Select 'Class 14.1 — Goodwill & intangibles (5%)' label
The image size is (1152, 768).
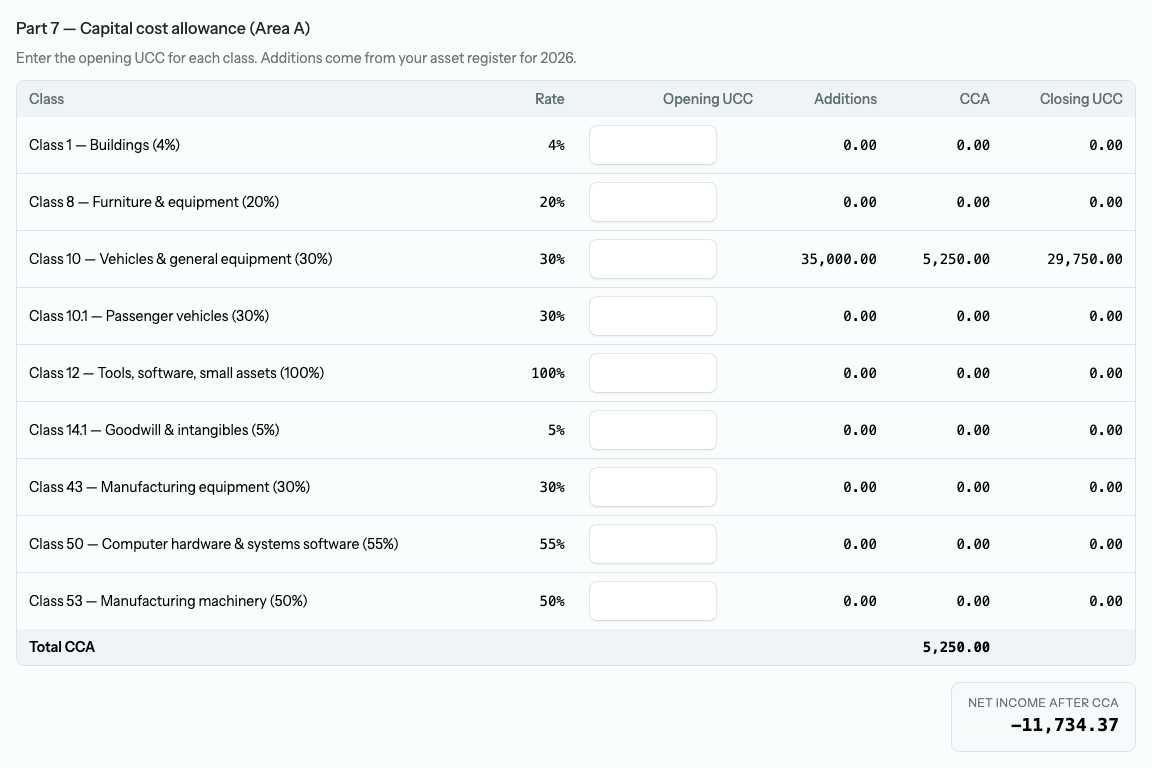pyautogui.click(x=154, y=430)
